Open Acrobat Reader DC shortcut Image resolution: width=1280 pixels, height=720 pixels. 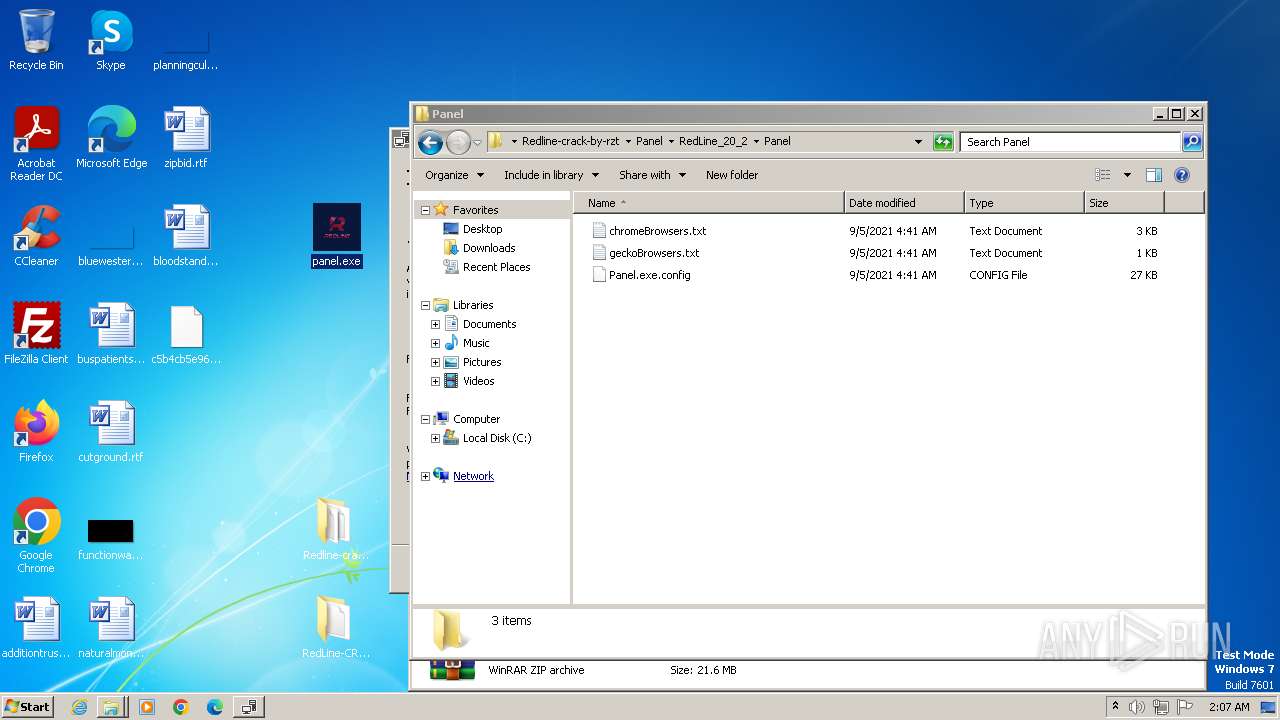click(36, 143)
